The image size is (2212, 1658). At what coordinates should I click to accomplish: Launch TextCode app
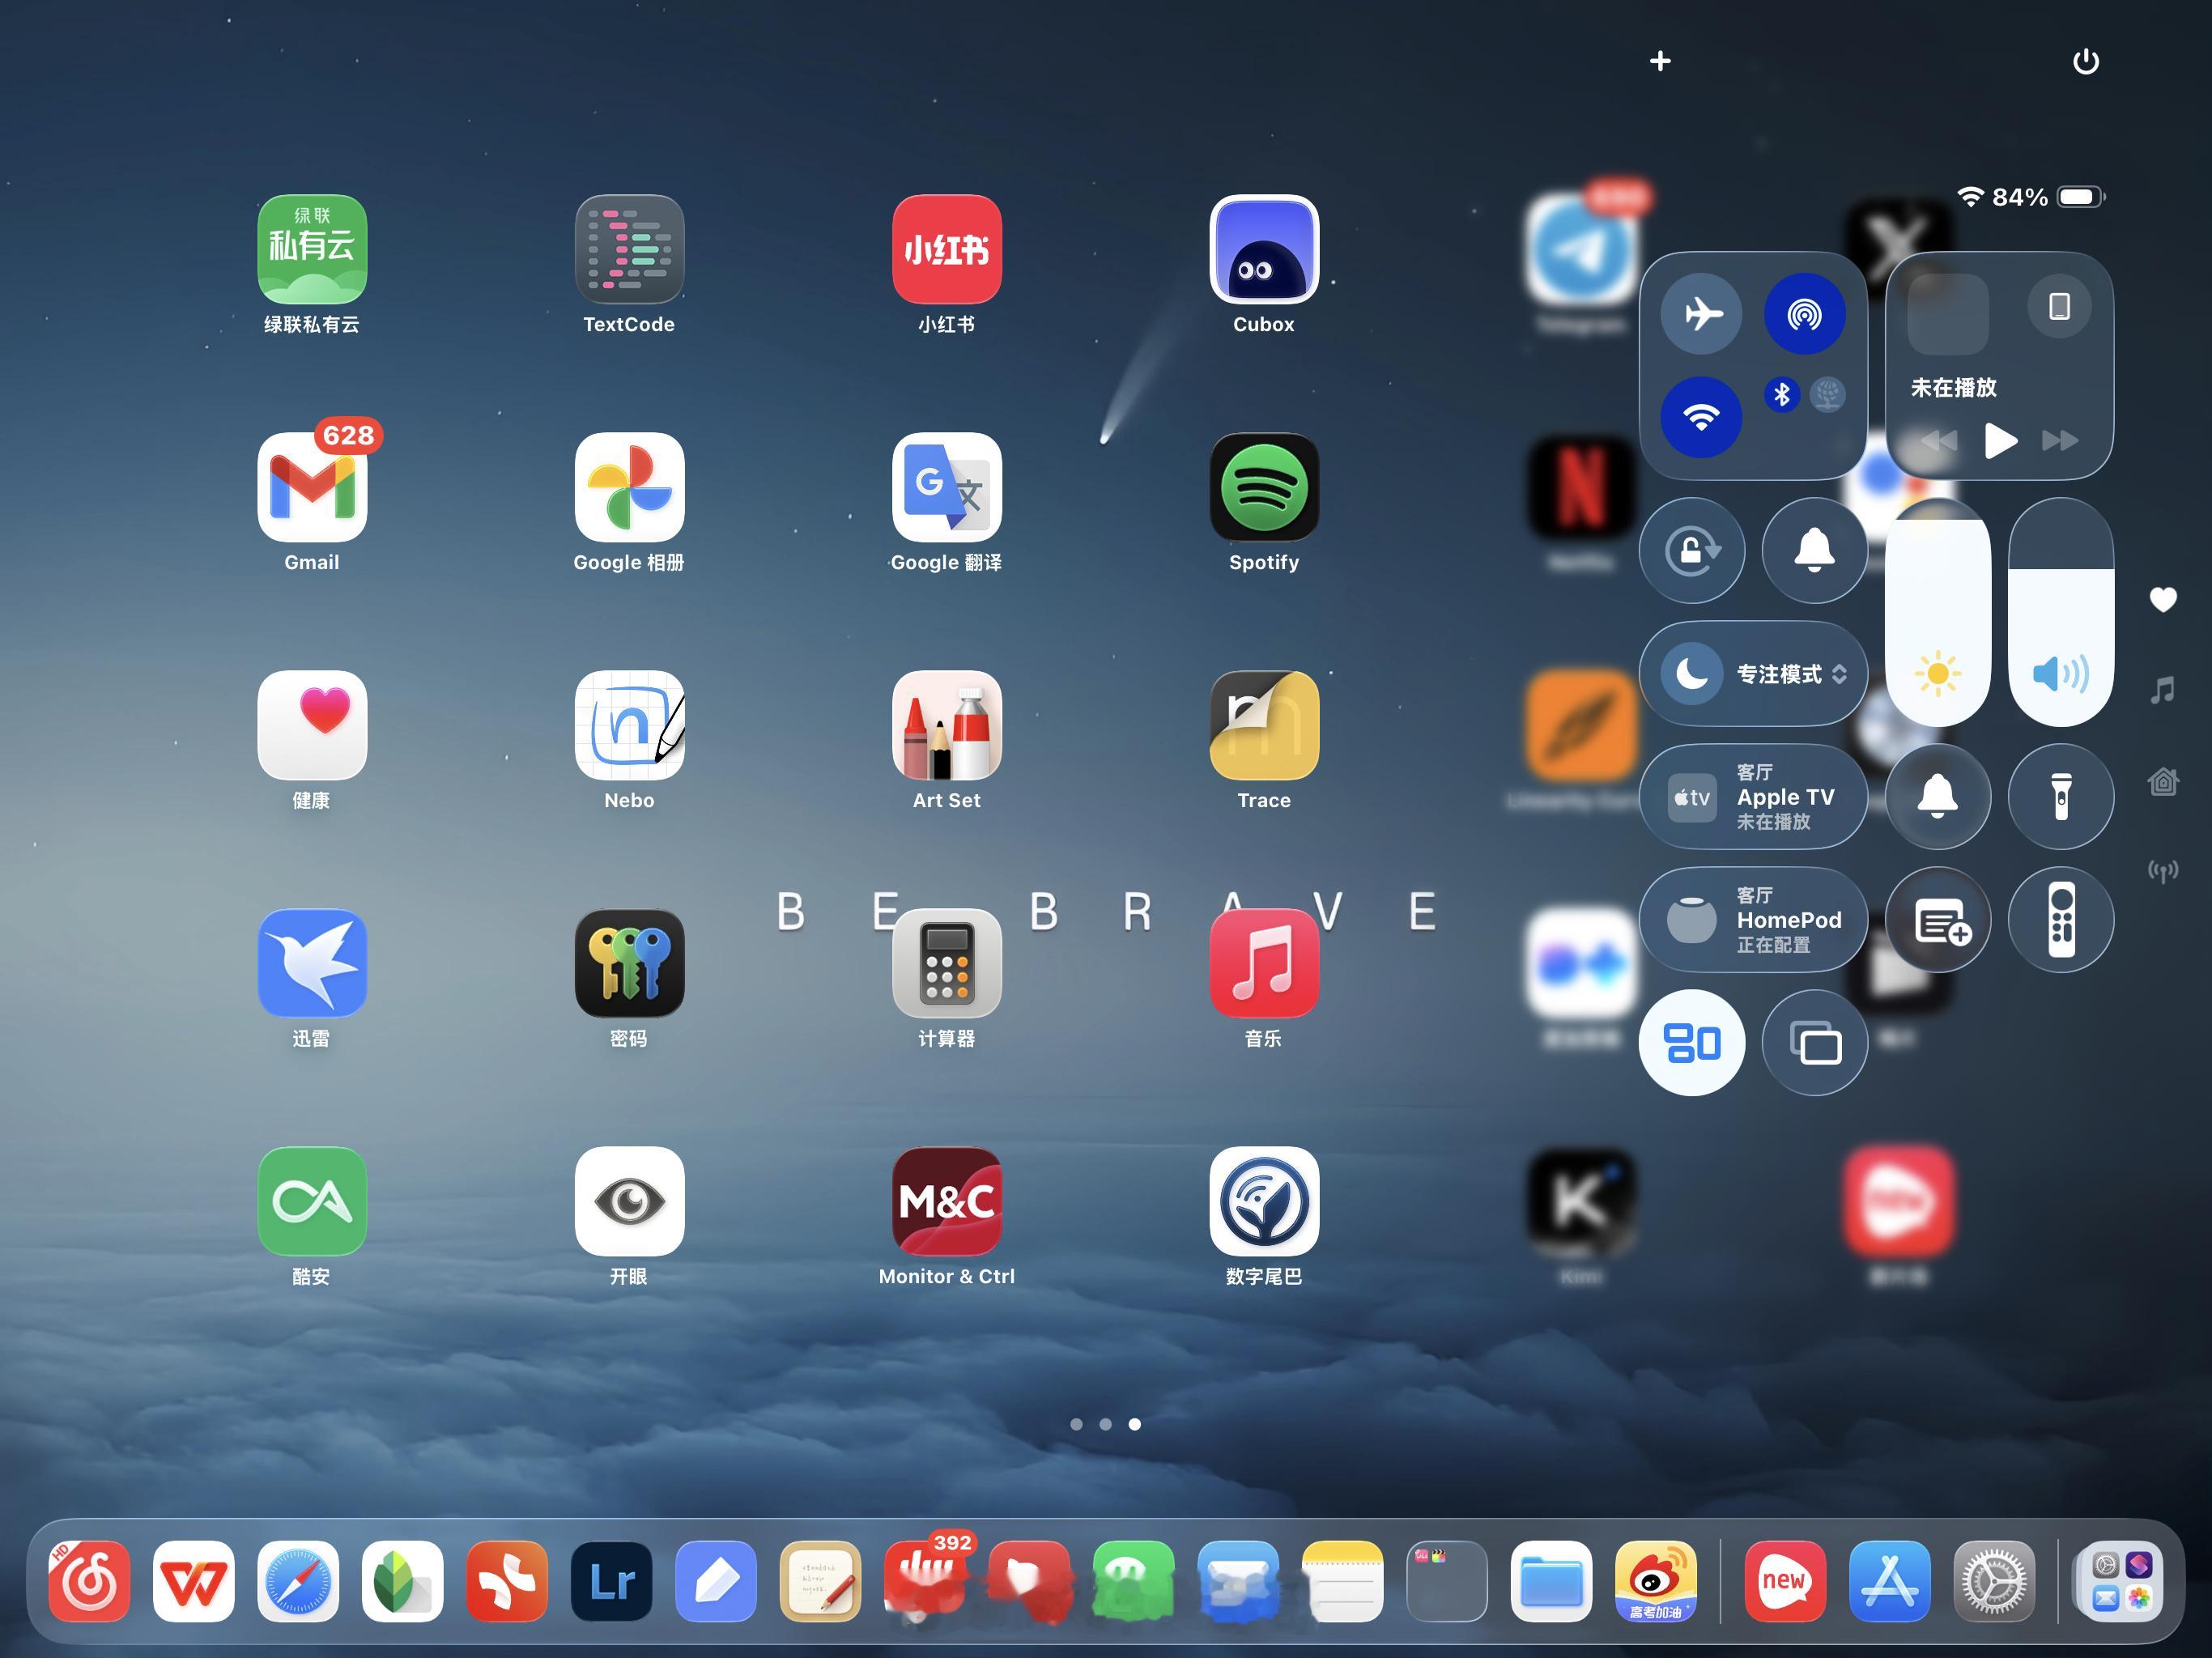tap(629, 250)
